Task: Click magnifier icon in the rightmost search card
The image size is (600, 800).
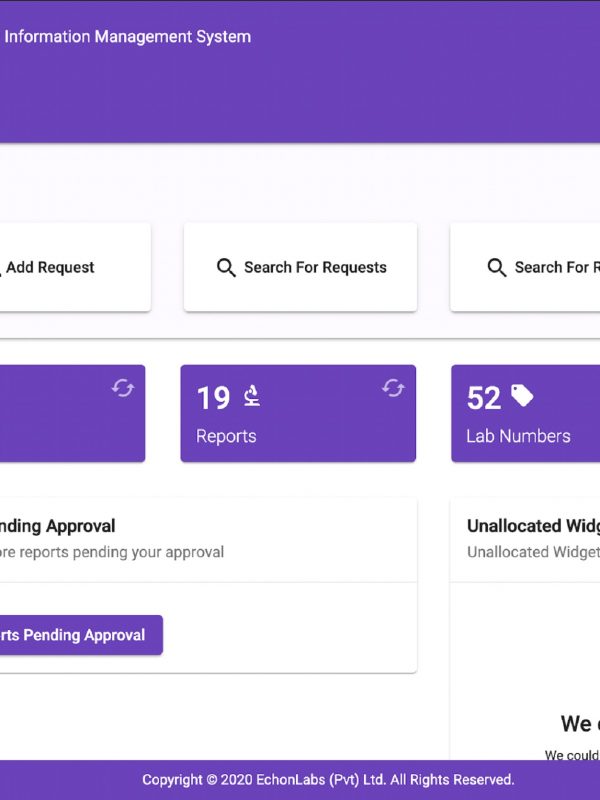Action: pyautogui.click(x=496, y=267)
